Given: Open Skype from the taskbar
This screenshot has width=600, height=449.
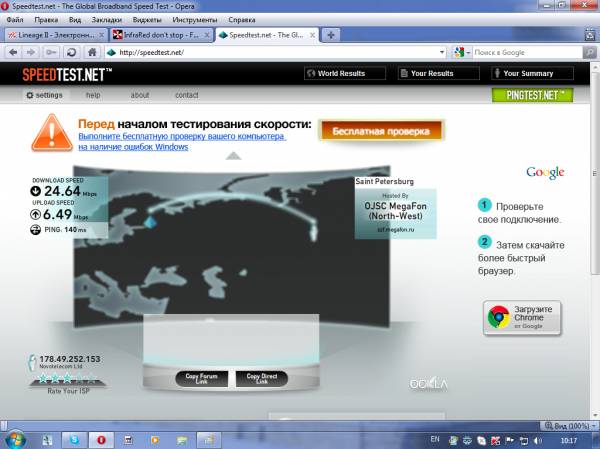Looking at the screenshot, I should click(x=74, y=440).
